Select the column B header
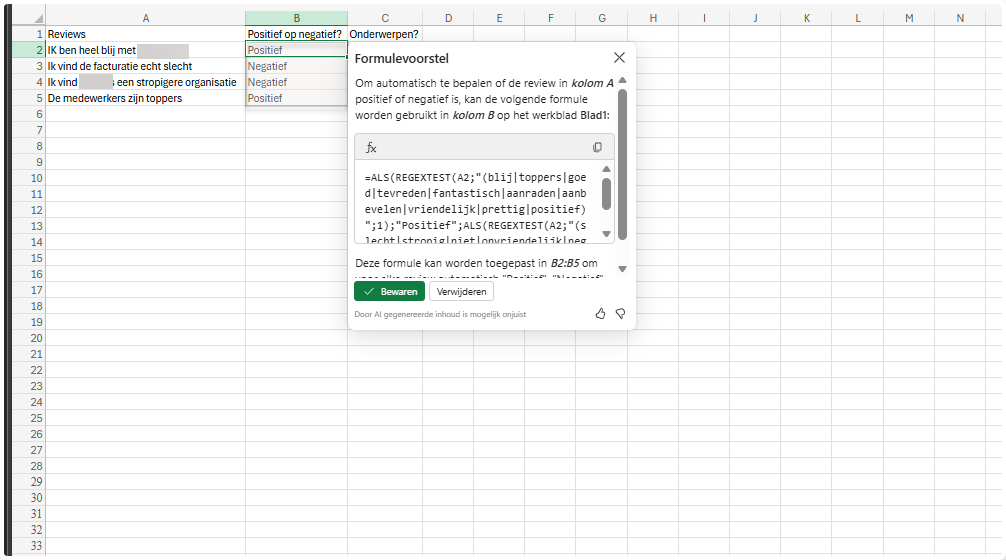 [296, 18]
